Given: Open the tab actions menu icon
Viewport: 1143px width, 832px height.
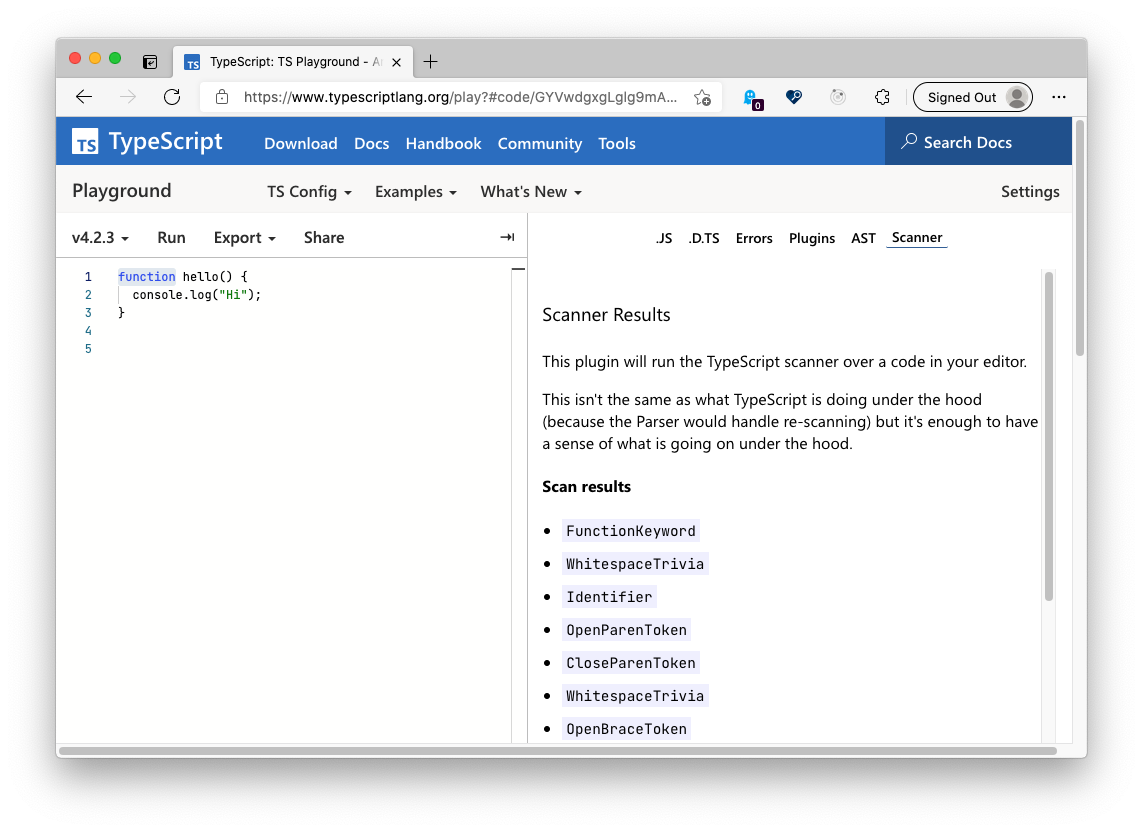Looking at the screenshot, I should tap(150, 62).
